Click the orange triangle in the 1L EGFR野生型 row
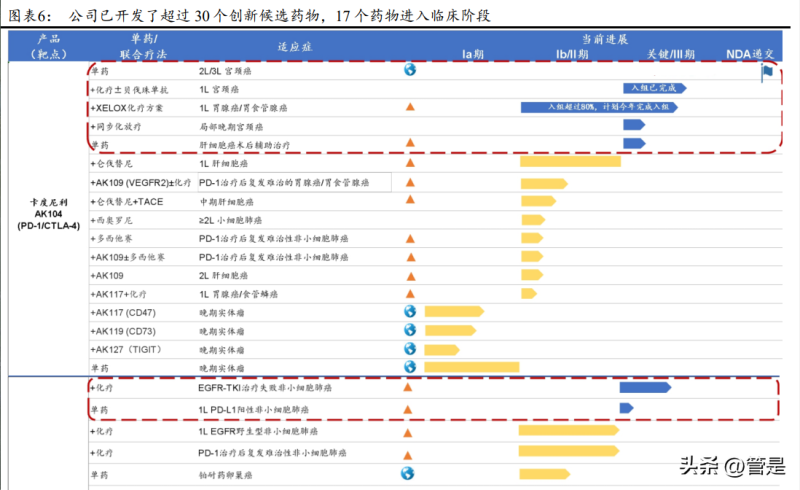This screenshot has height=490, width=800. coord(408,433)
